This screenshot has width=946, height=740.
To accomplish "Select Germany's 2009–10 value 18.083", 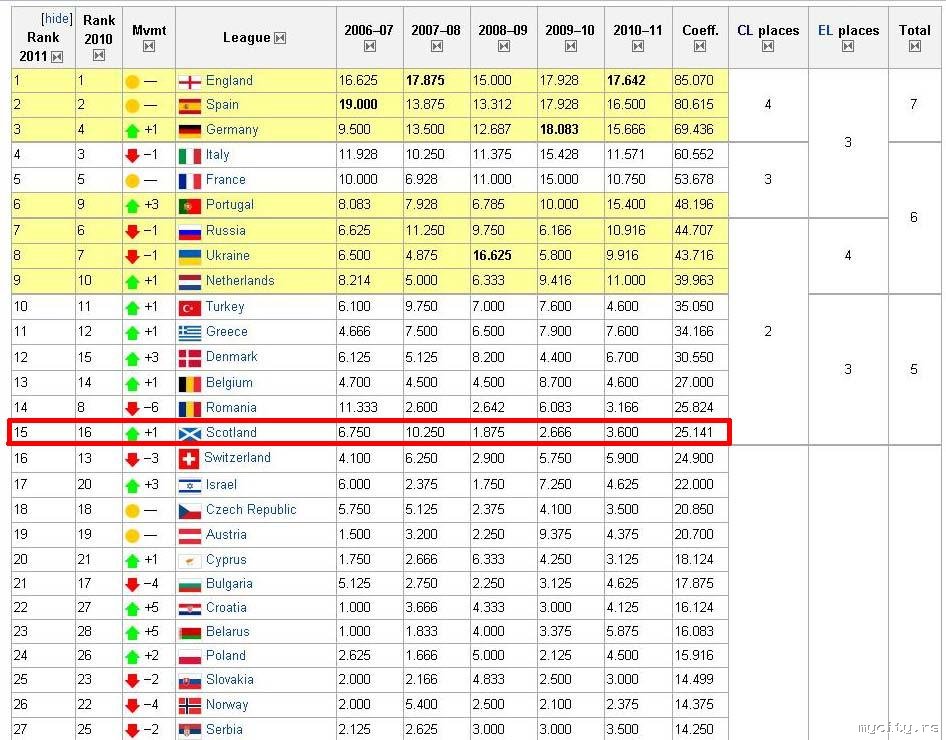I will pyautogui.click(x=559, y=129).
